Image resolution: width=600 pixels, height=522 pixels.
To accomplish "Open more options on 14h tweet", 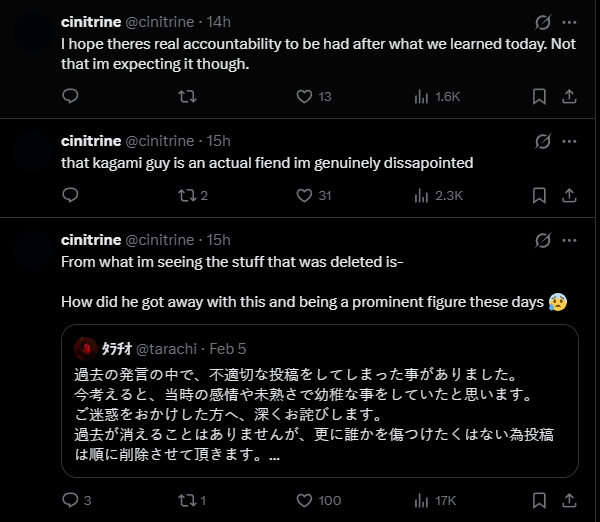I will coord(569,22).
